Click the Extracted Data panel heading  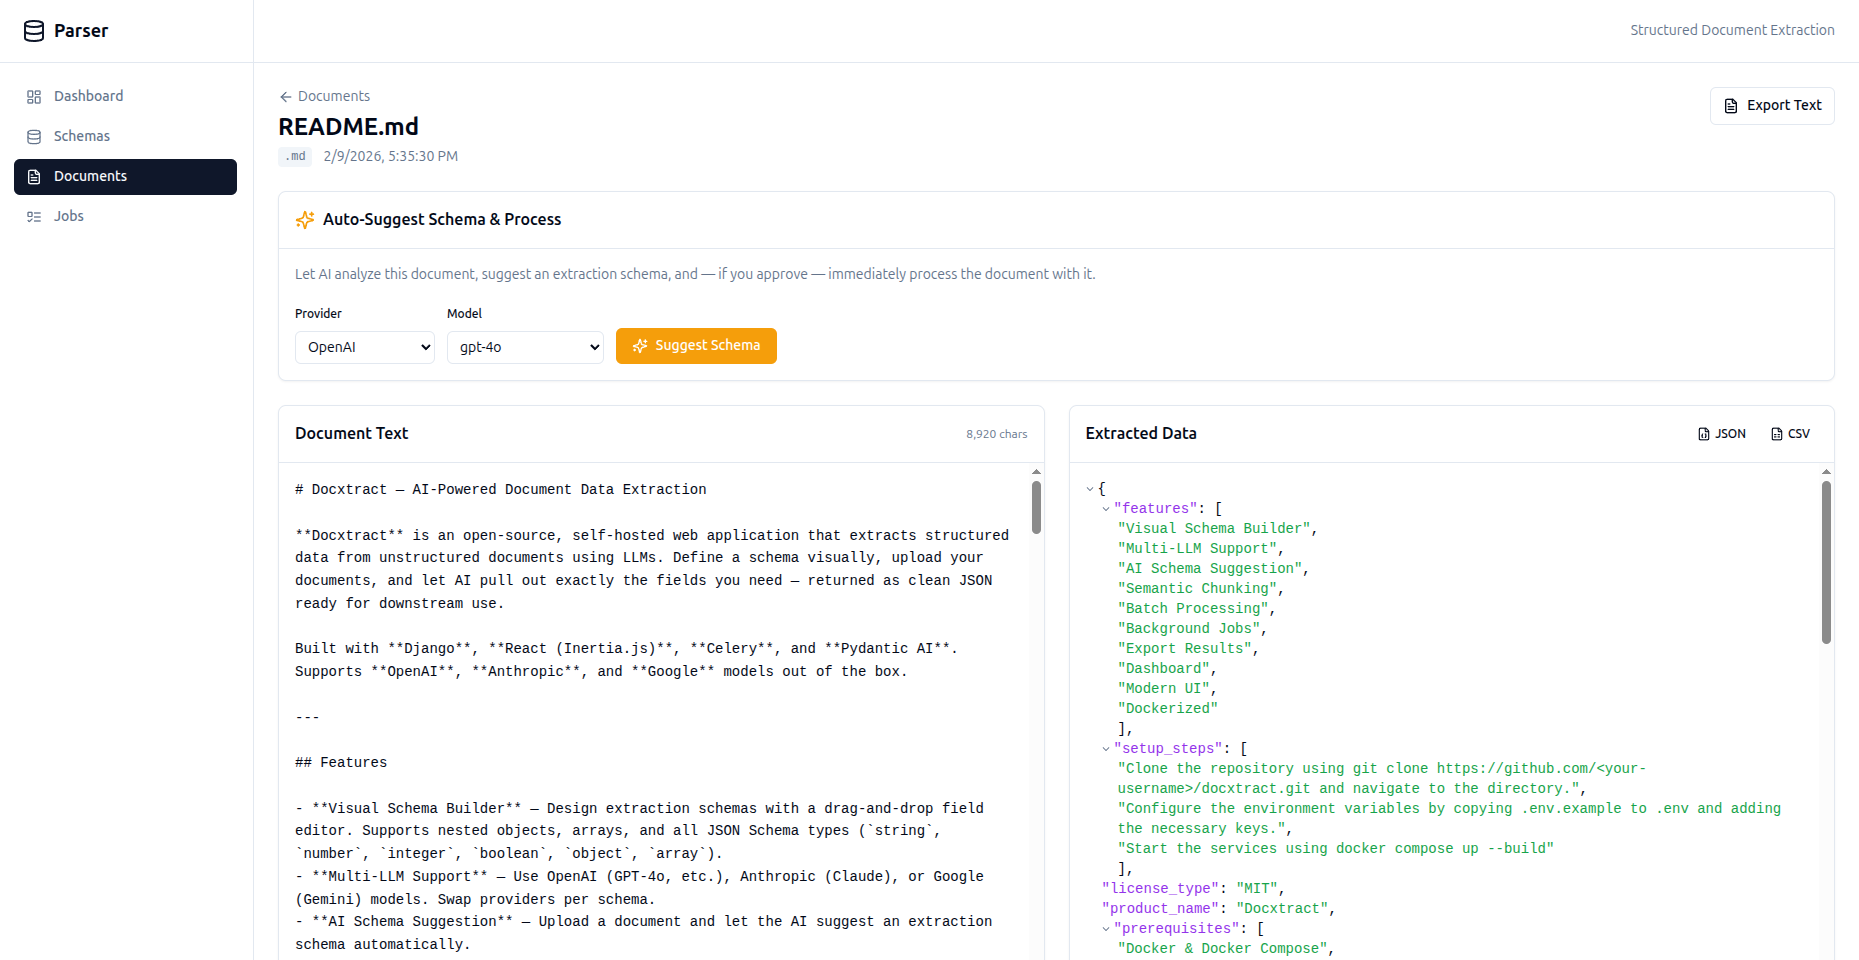pyautogui.click(x=1141, y=434)
